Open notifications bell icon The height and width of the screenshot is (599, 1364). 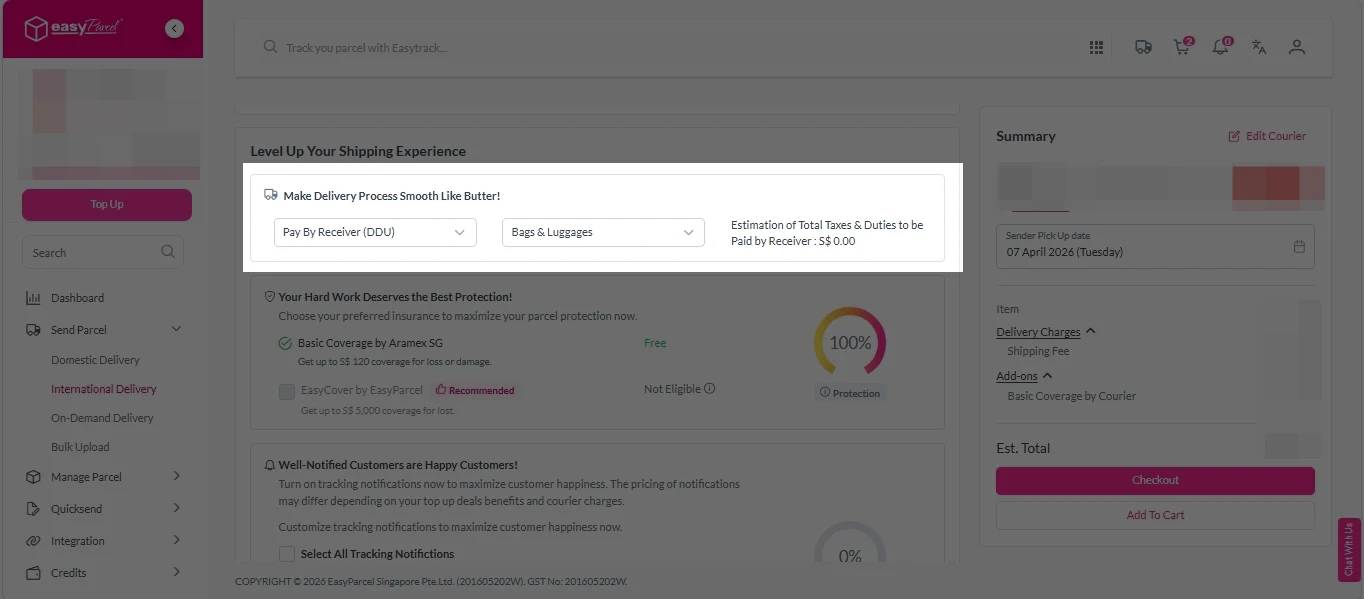click(x=1220, y=47)
